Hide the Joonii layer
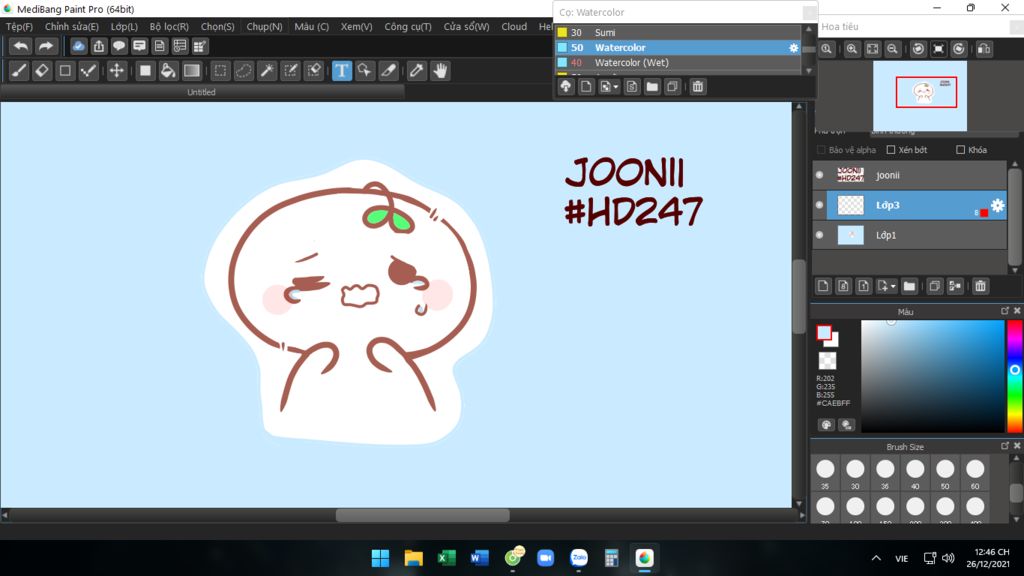Image resolution: width=1024 pixels, height=576 pixels. coord(820,175)
